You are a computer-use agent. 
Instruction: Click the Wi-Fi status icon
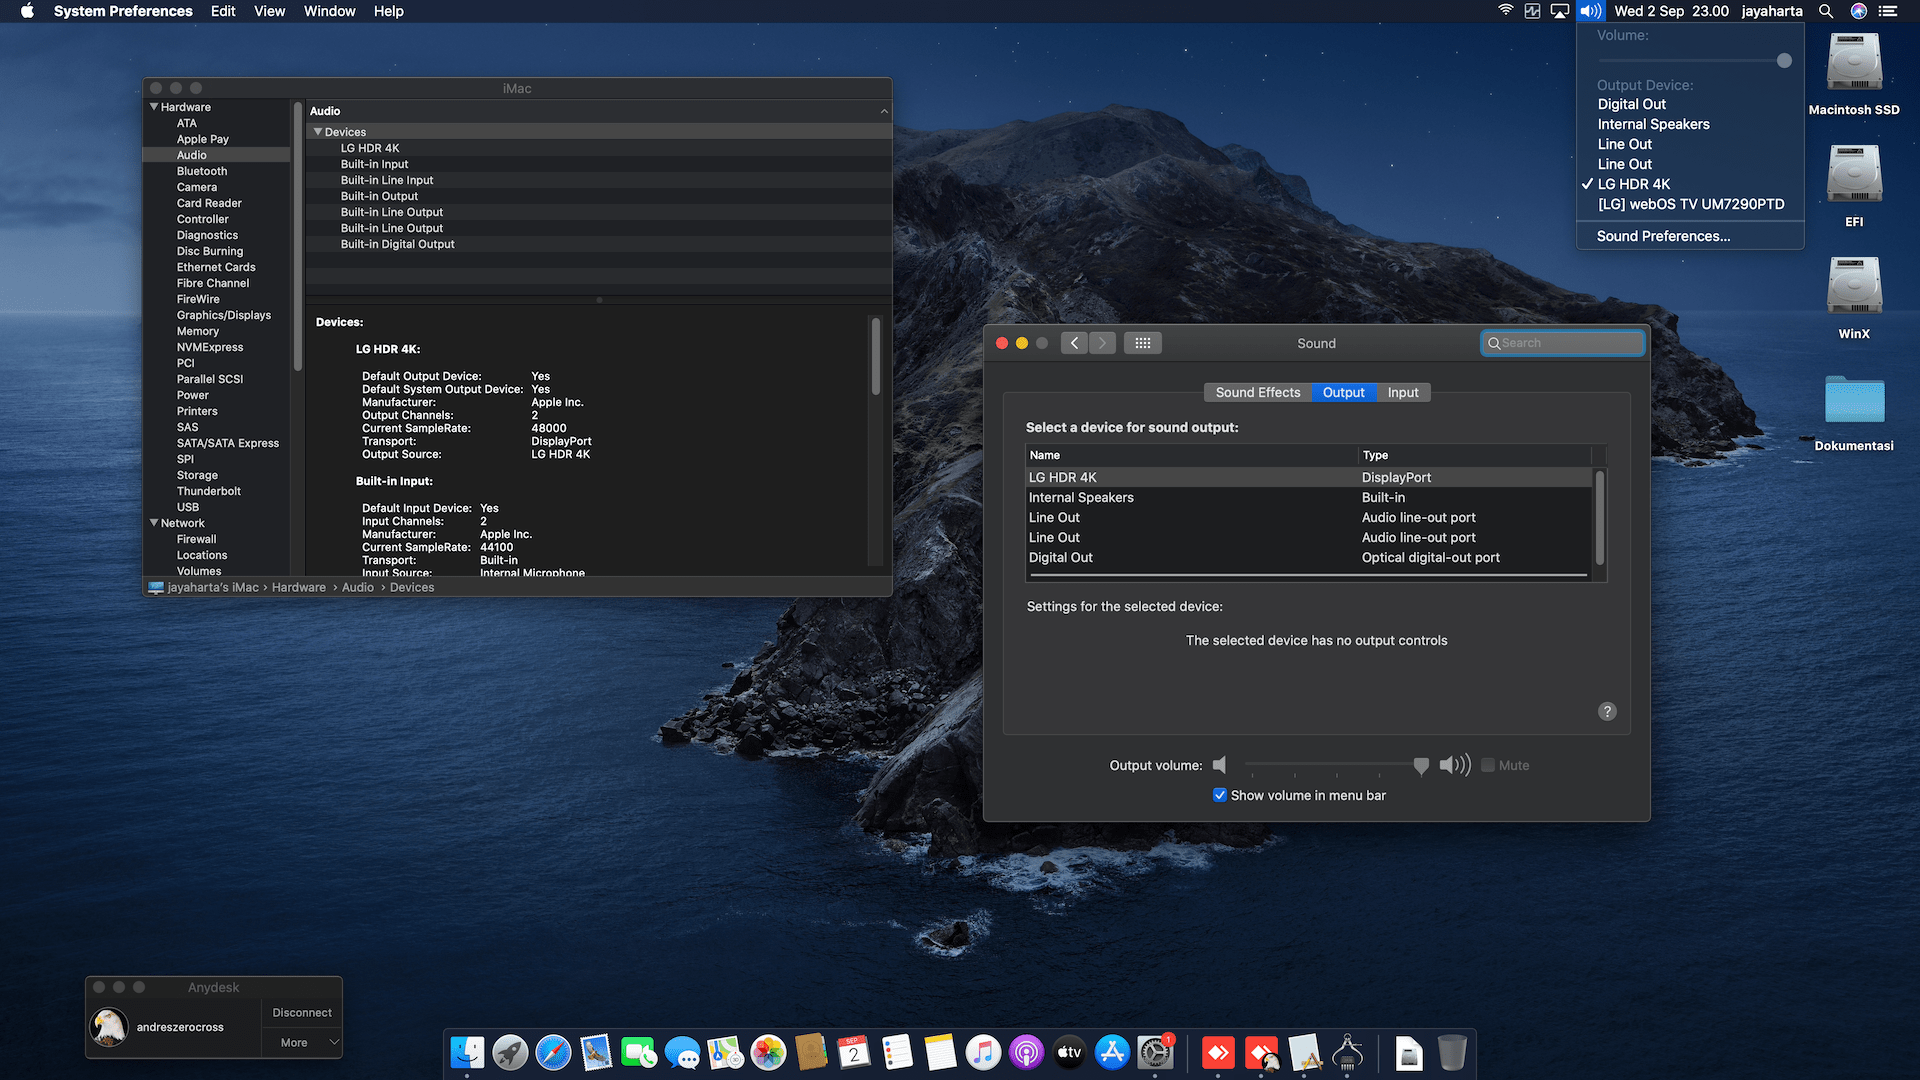1505,11
